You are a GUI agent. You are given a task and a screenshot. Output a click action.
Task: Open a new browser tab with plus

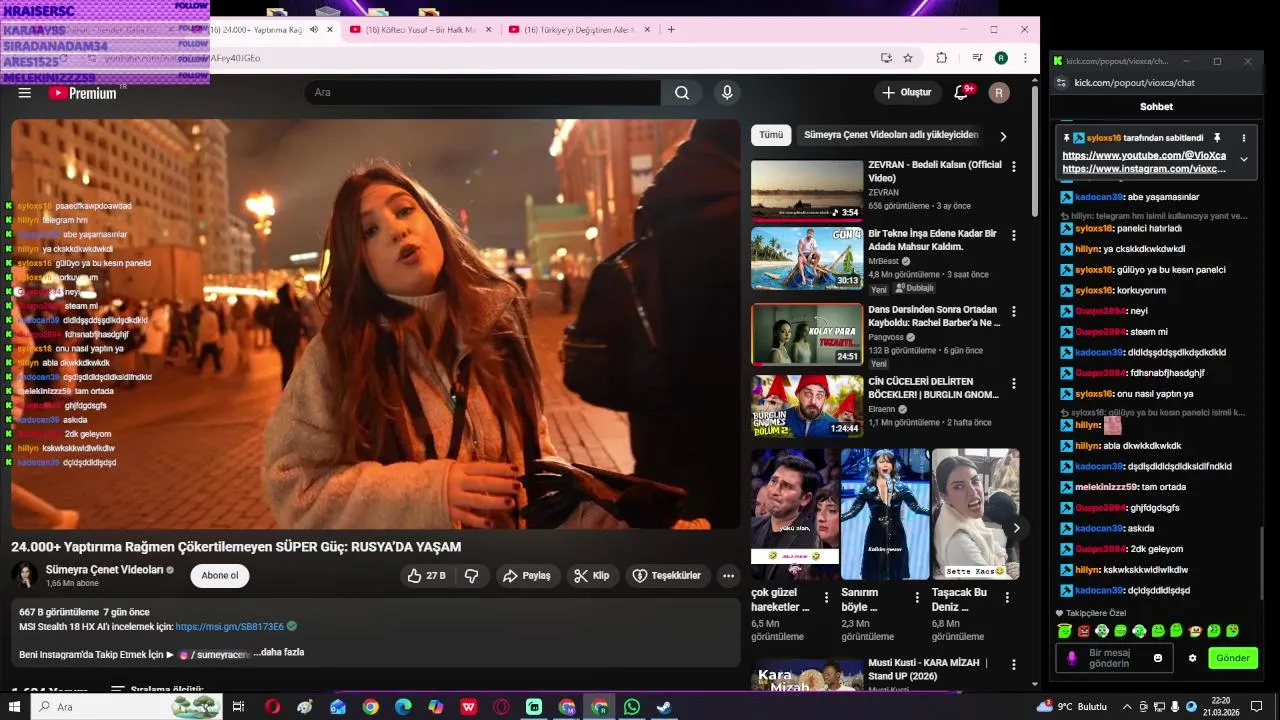coord(671,30)
